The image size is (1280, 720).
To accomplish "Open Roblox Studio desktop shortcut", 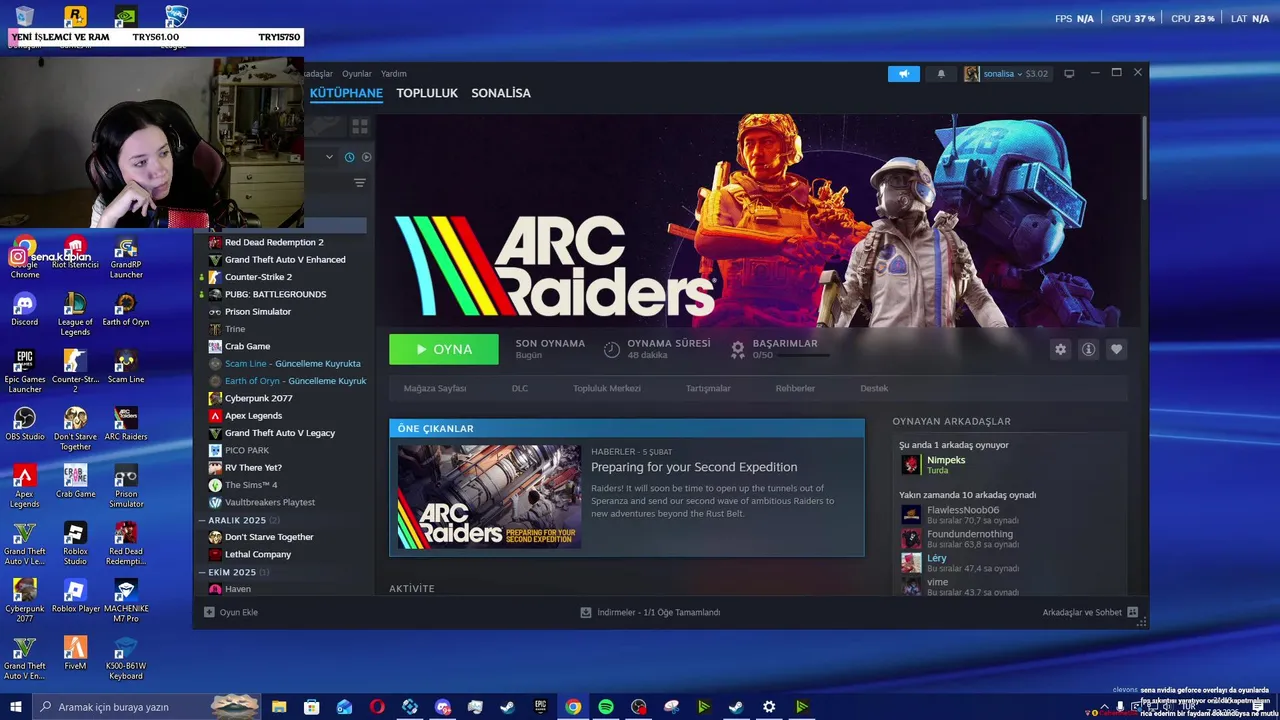I will pyautogui.click(x=75, y=544).
